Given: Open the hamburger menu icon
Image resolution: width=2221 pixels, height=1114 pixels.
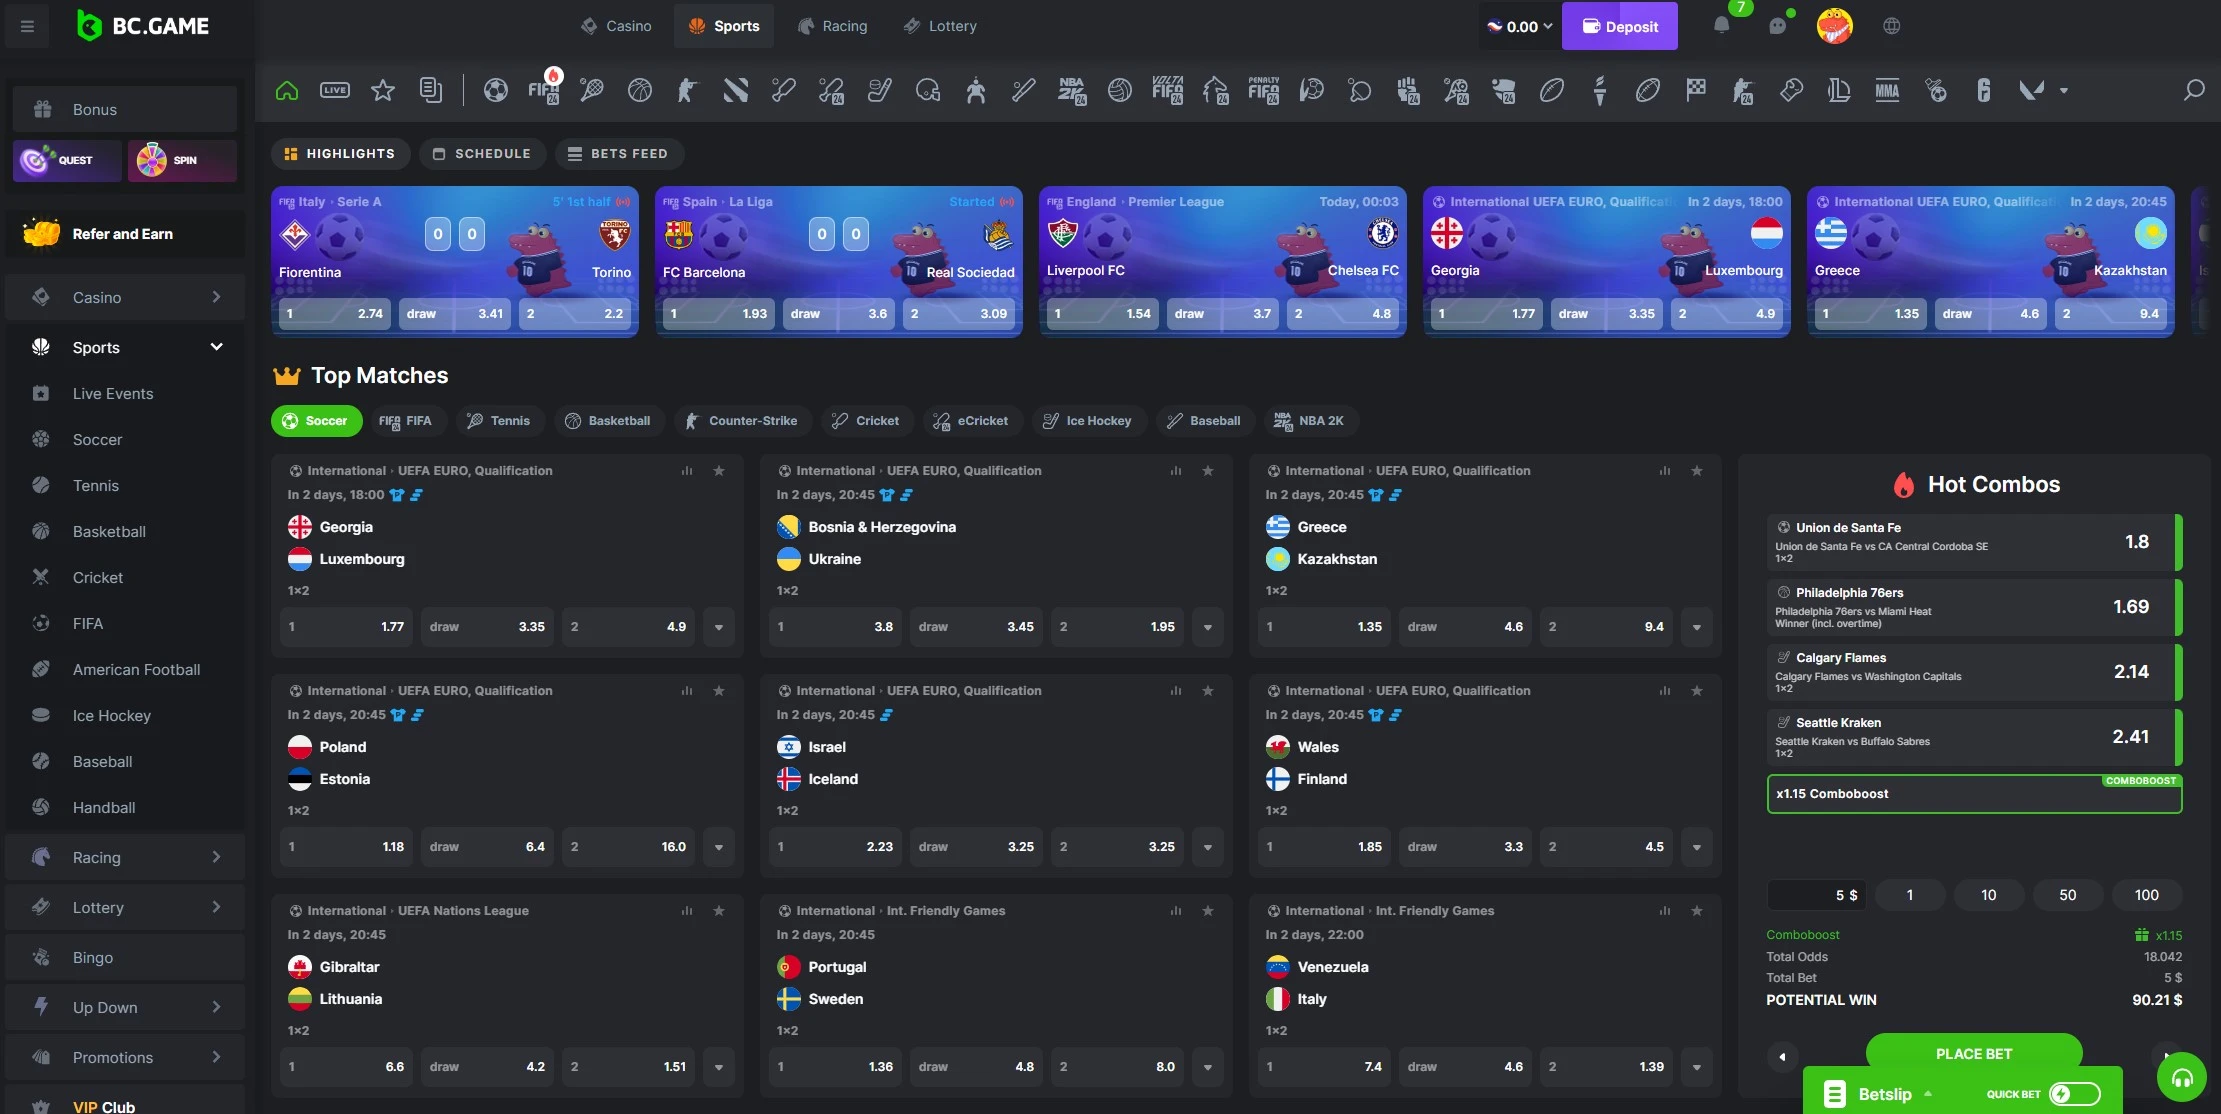Looking at the screenshot, I should pos(27,26).
